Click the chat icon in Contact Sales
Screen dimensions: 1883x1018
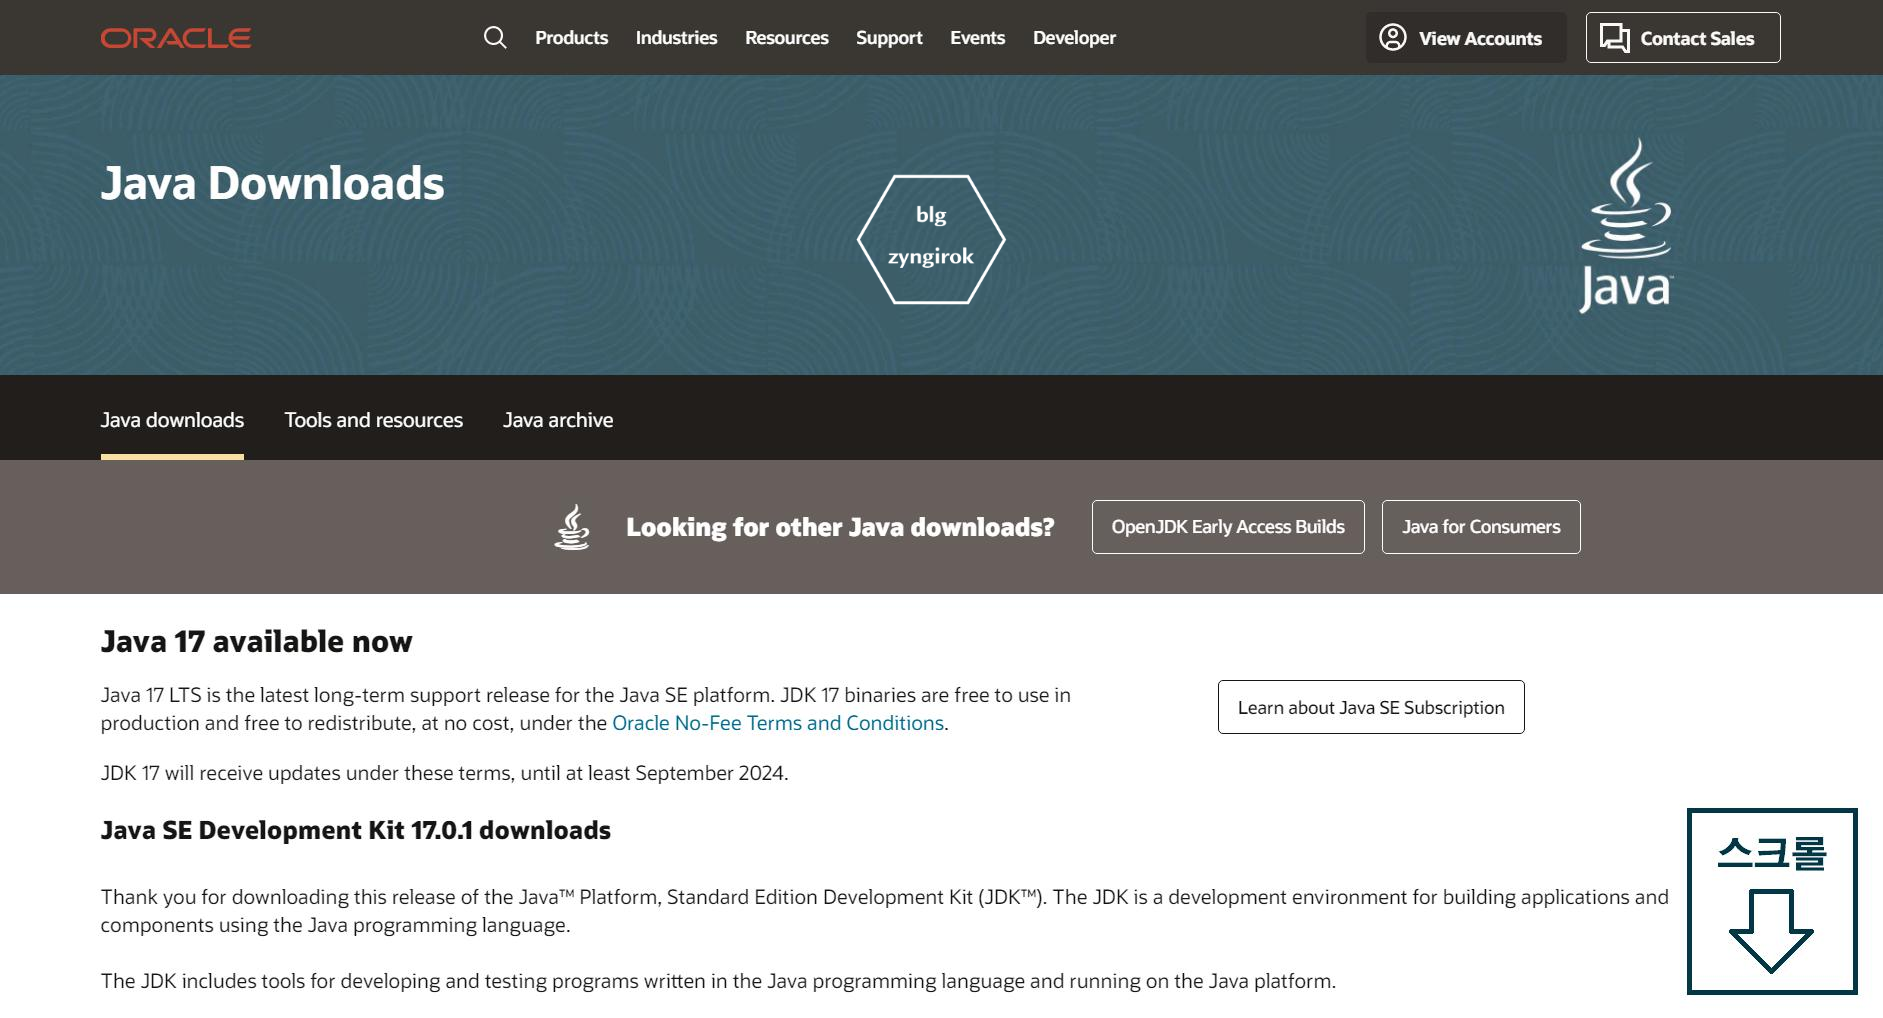tap(1615, 38)
